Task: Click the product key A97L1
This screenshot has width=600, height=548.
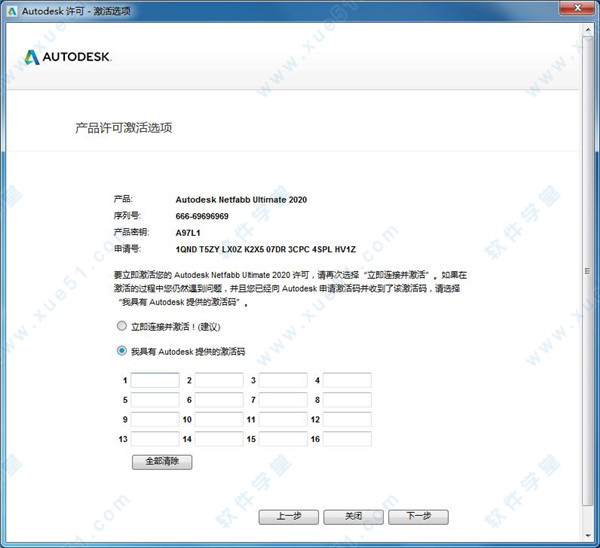Action: pos(188,233)
